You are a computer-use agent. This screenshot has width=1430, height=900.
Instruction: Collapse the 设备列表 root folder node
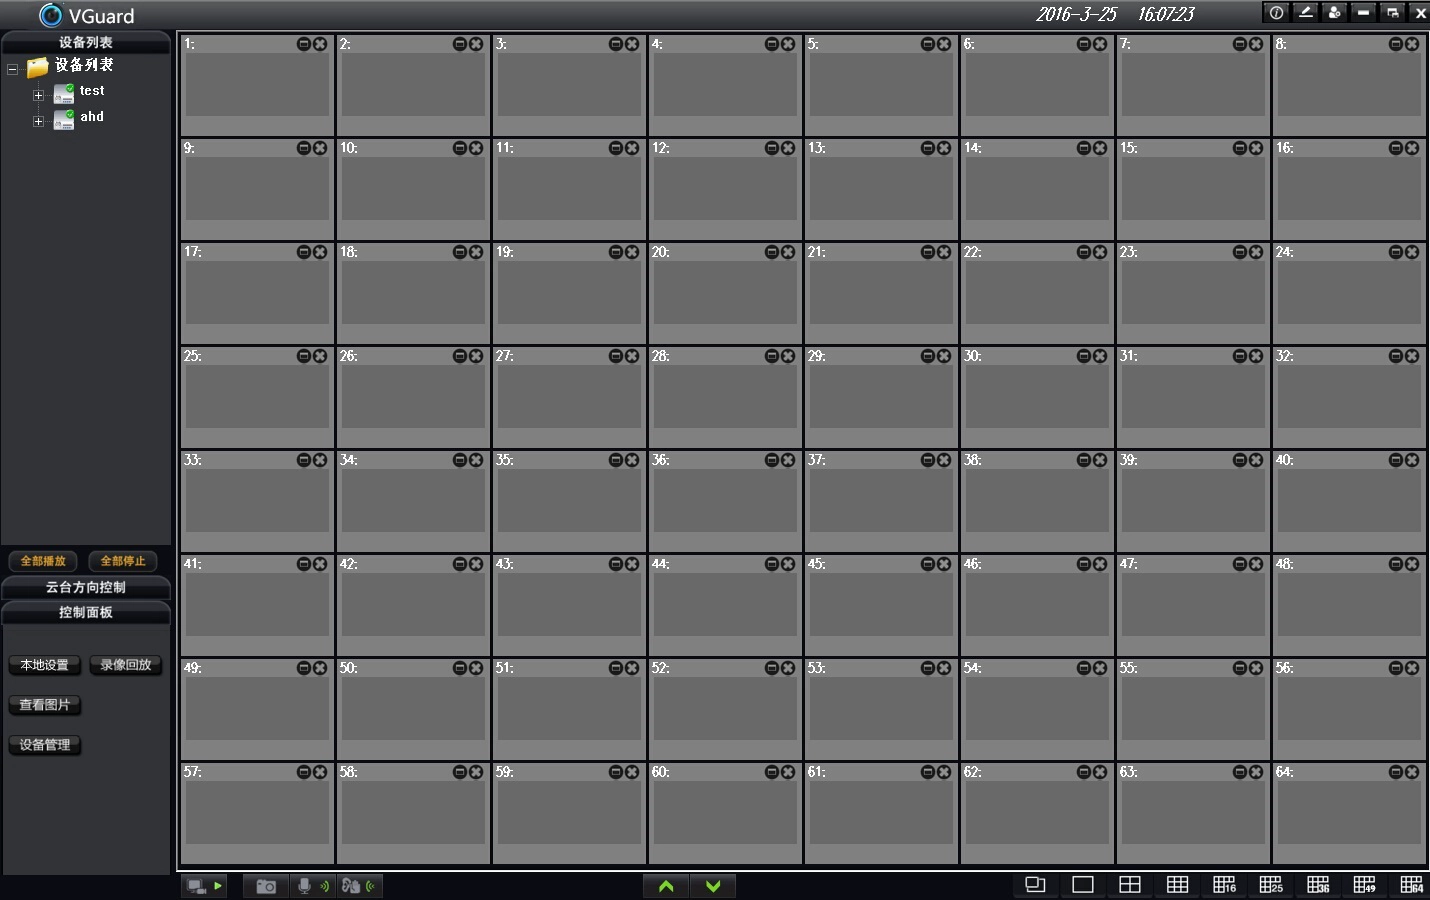tap(12, 70)
